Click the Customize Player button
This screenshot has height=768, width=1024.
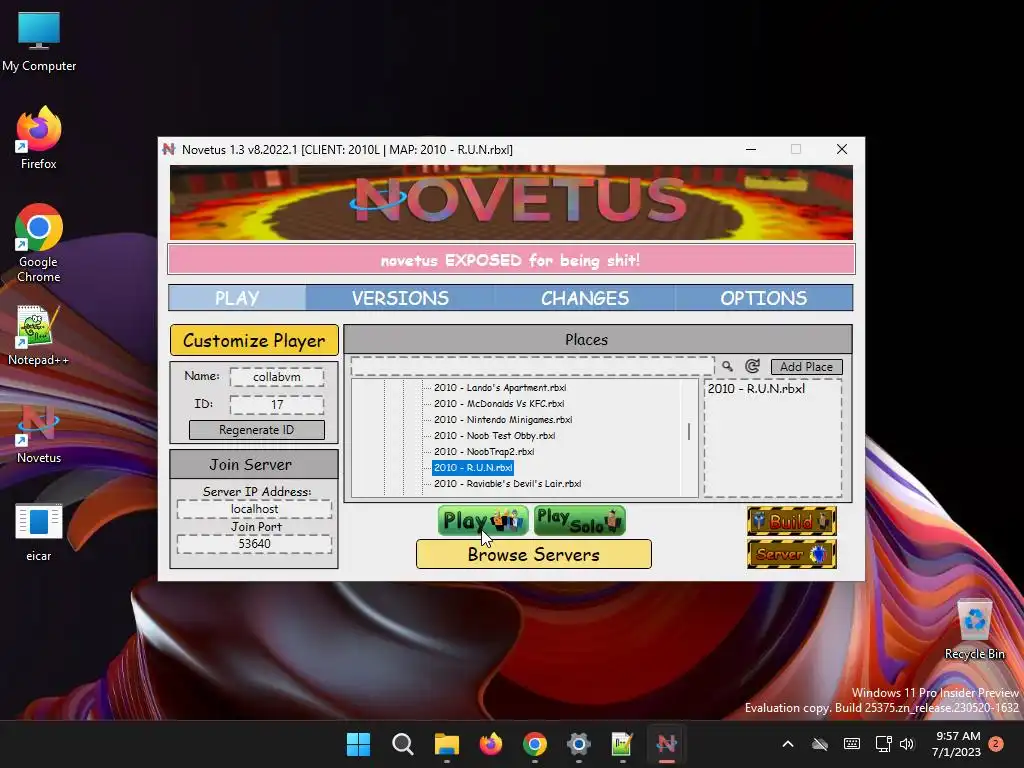[x=254, y=340]
